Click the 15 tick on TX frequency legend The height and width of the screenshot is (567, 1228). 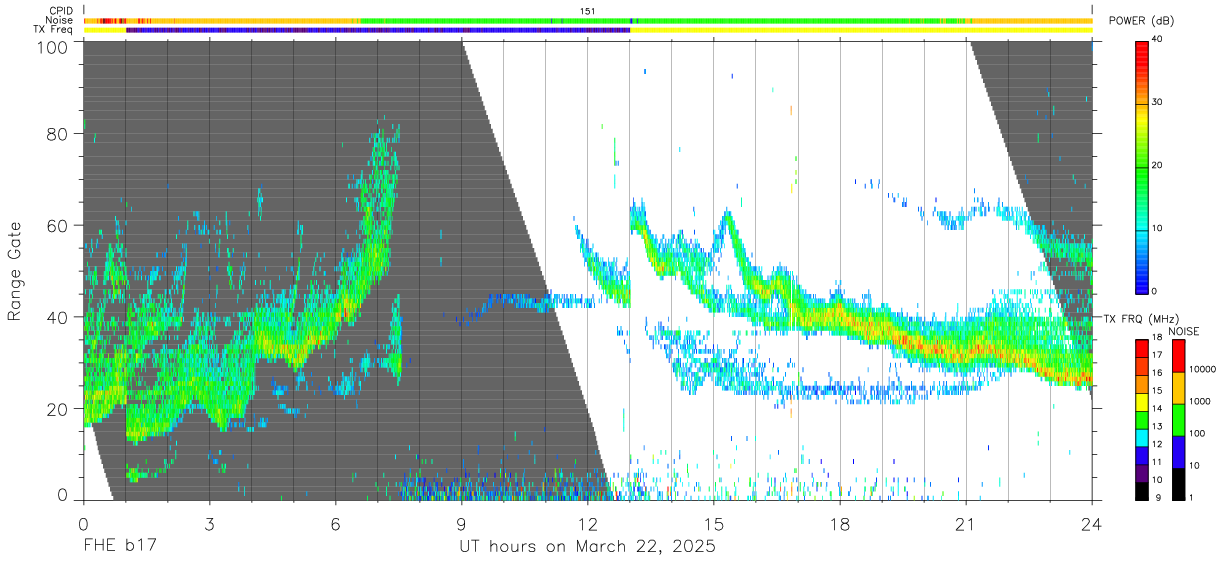click(1157, 391)
